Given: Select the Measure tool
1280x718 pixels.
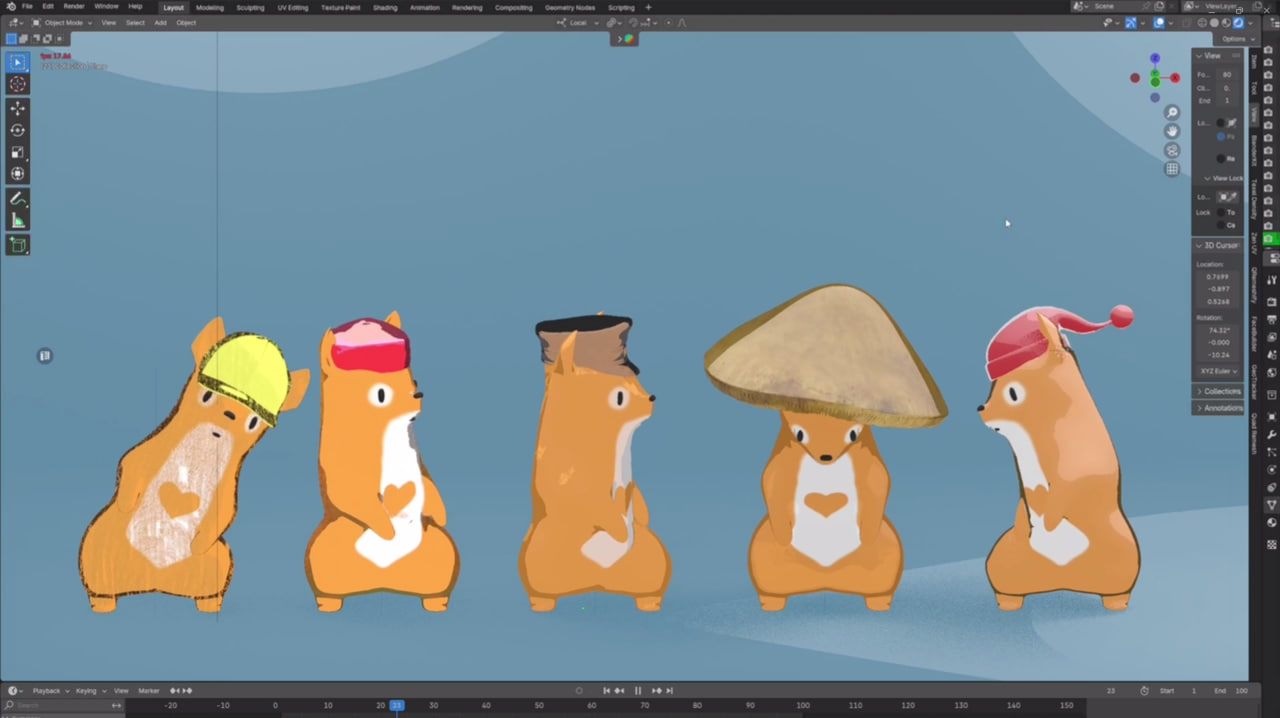Looking at the screenshot, I should pyautogui.click(x=17, y=221).
